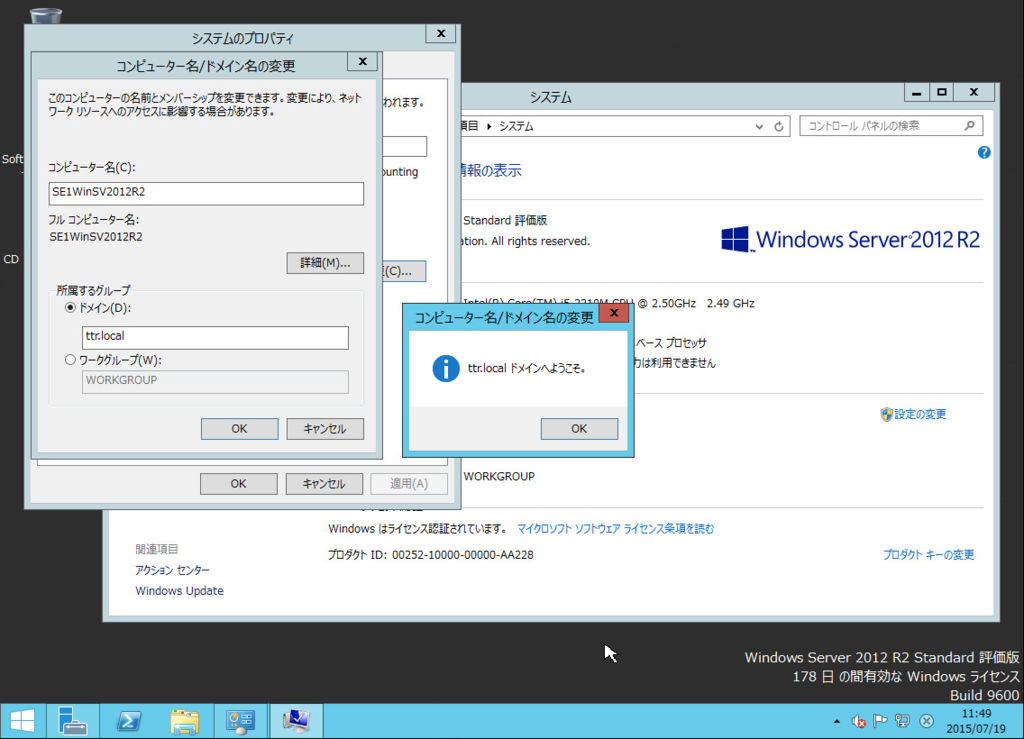Open the Change product key link
The width and height of the screenshot is (1024, 739).
[928, 555]
